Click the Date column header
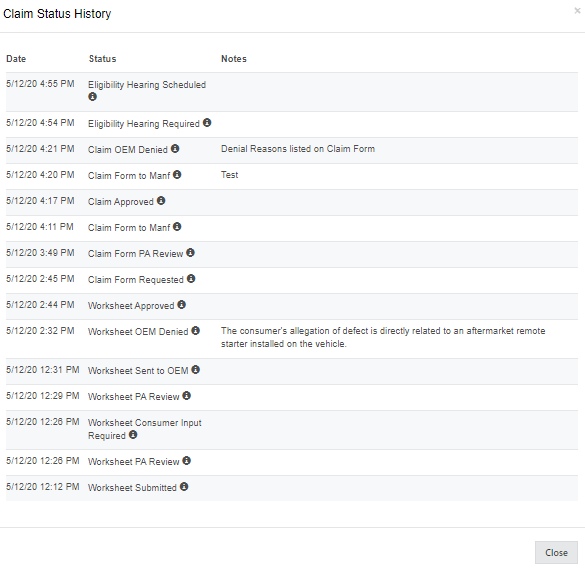 16,59
